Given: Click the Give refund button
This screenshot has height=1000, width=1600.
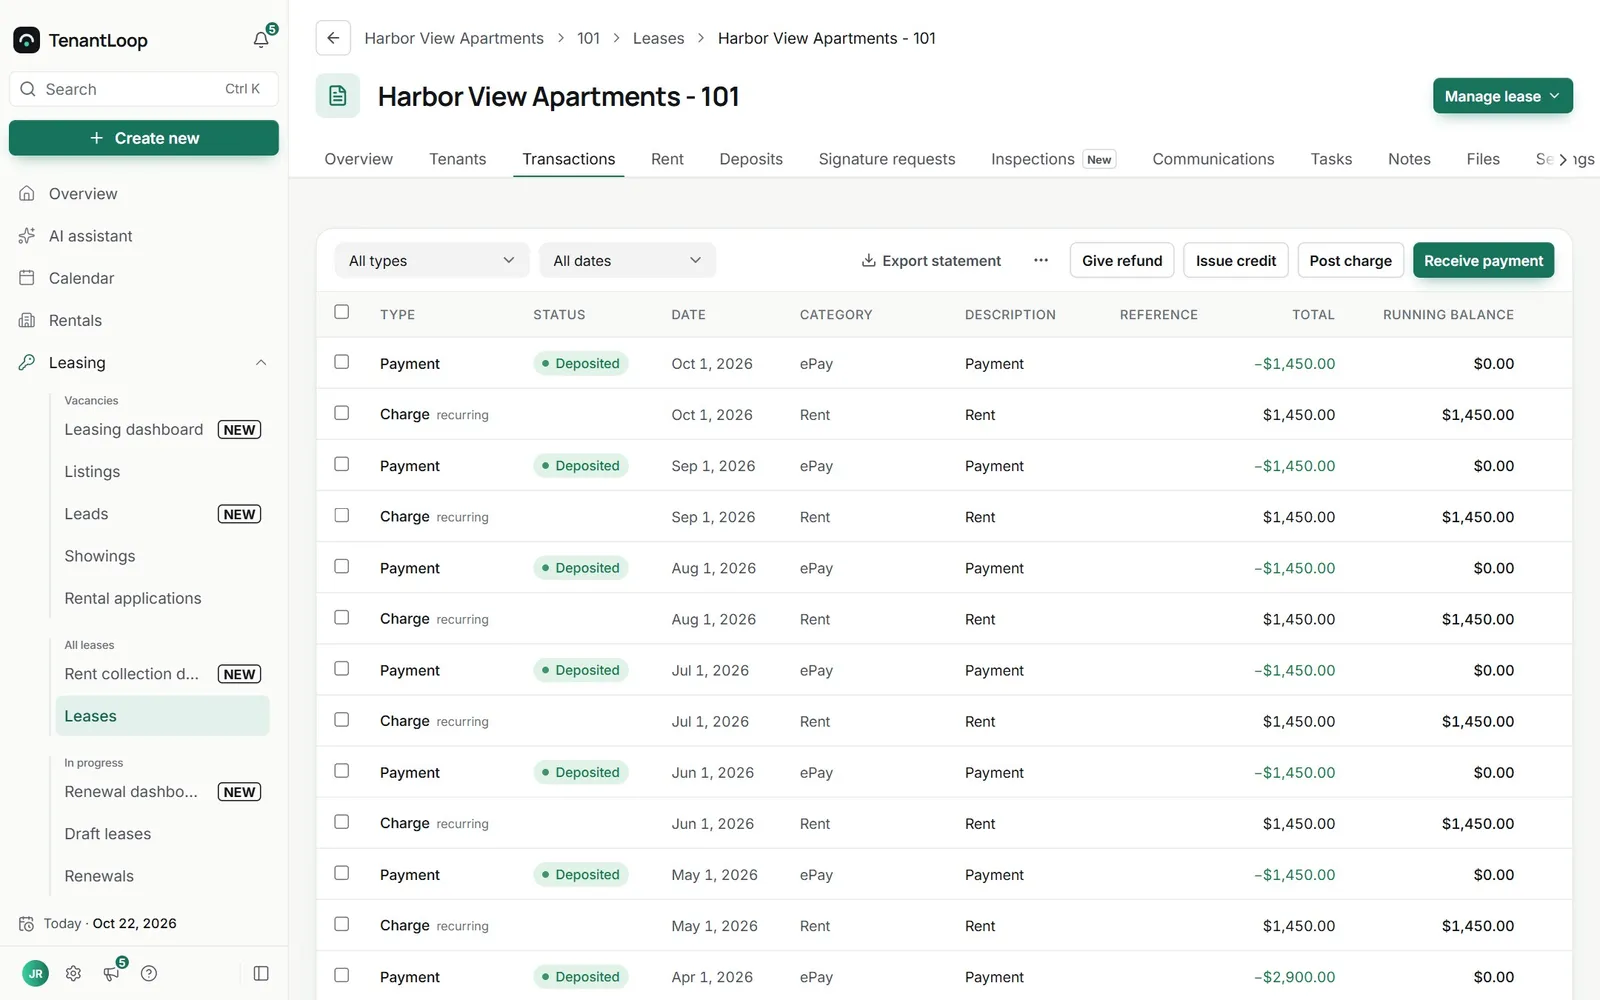Looking at the screenshot, I should click(x=1122, y=260).
